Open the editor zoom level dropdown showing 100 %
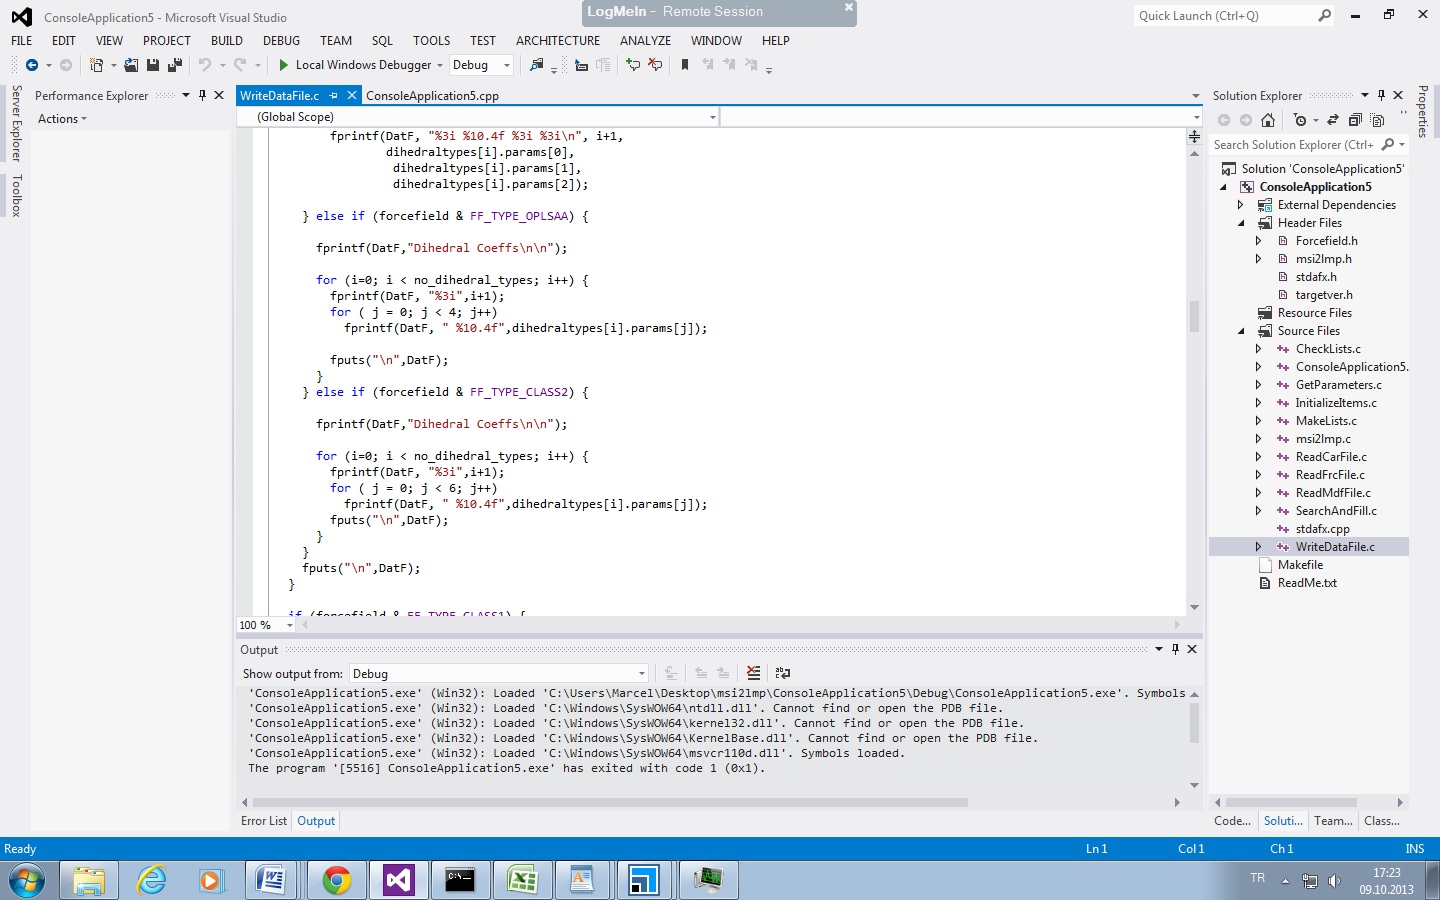Image resolution: width=1440 pixels, height=900 pixels. (x=290, y=625)
